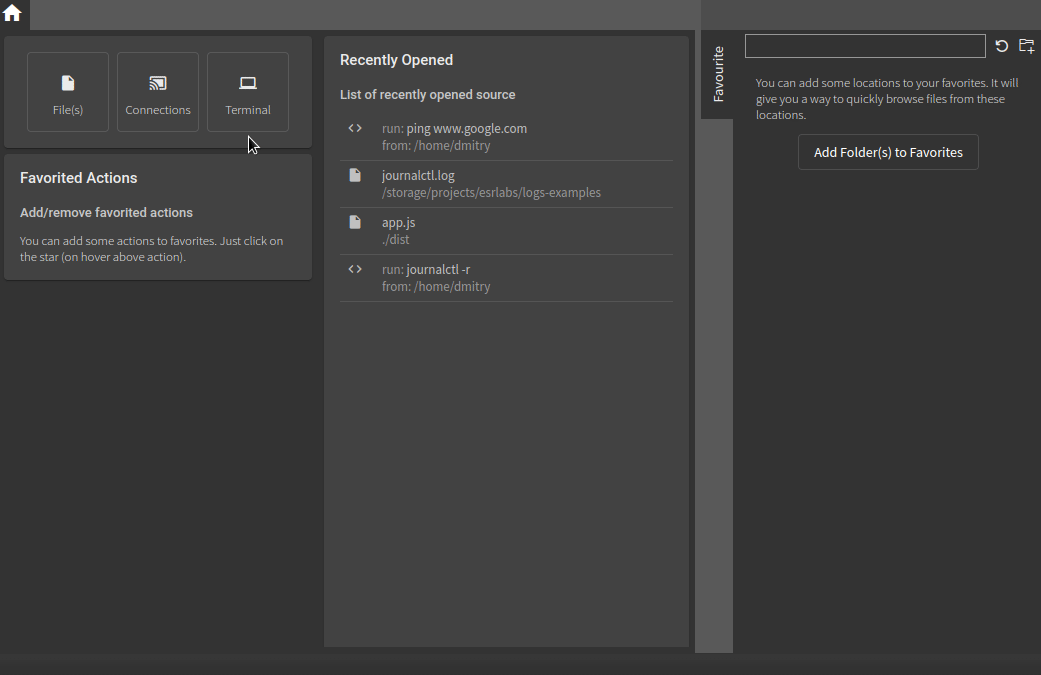Click the Favorited Actions heading

tap(78, 178)
